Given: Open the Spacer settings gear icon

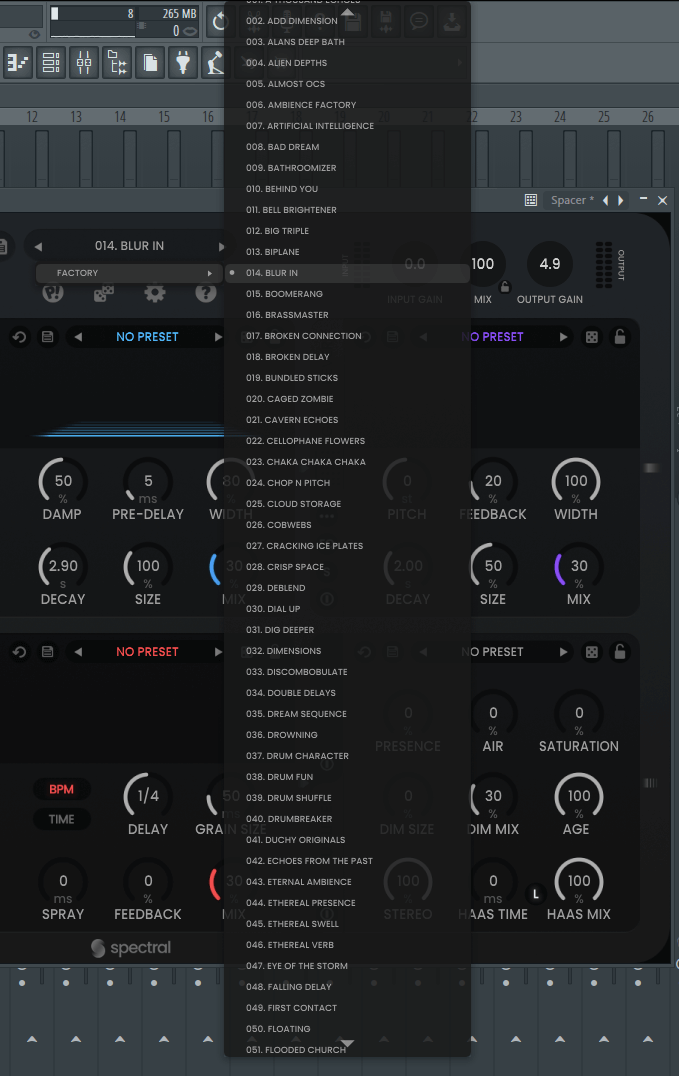Looking at the screenshot, I should click(x=155, y=294).
